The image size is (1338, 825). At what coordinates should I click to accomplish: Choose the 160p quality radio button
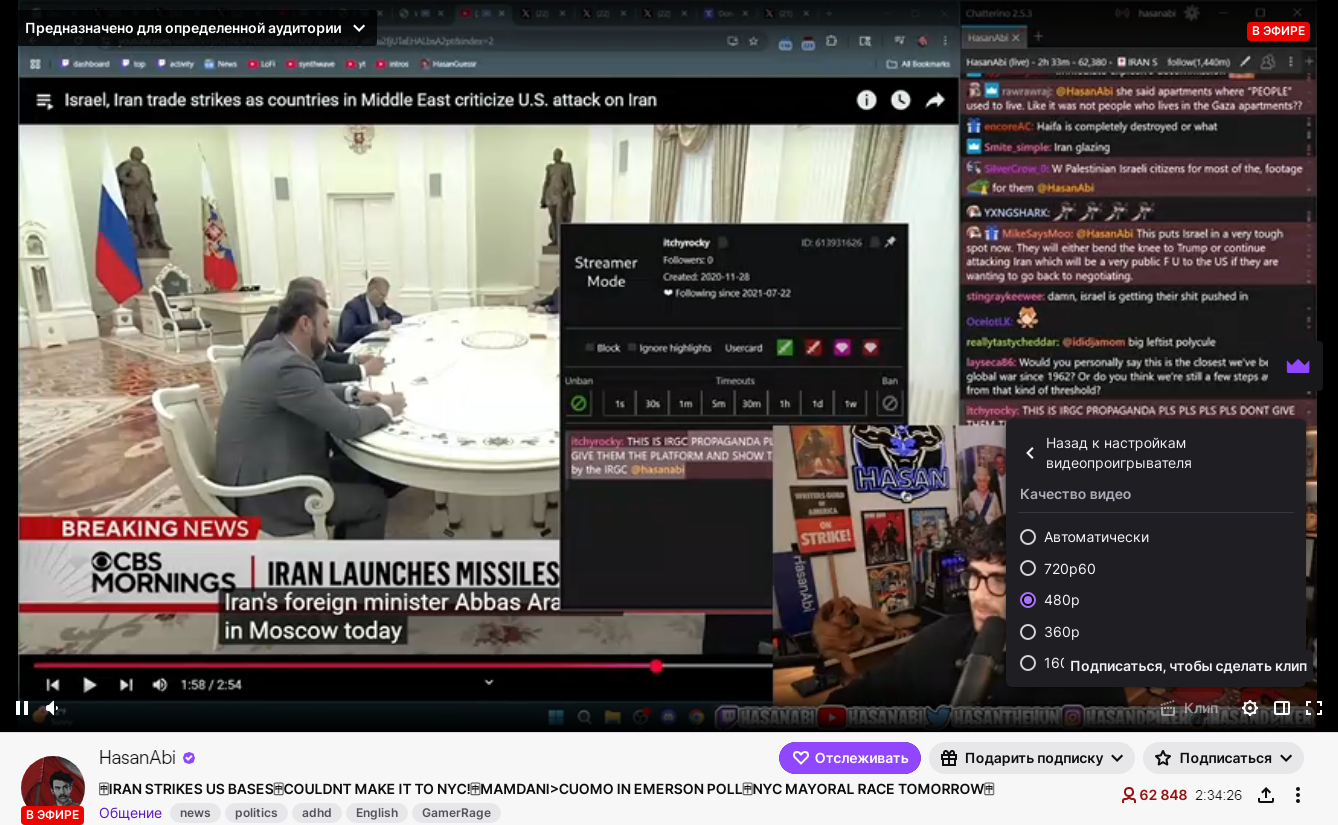coord(1028,663)
